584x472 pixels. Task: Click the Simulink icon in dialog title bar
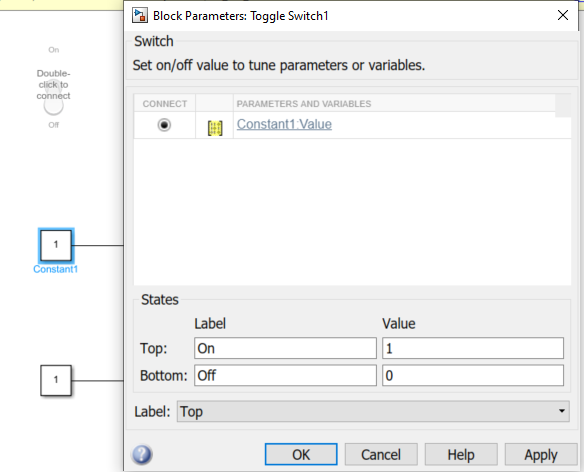(x=140, y=16)
